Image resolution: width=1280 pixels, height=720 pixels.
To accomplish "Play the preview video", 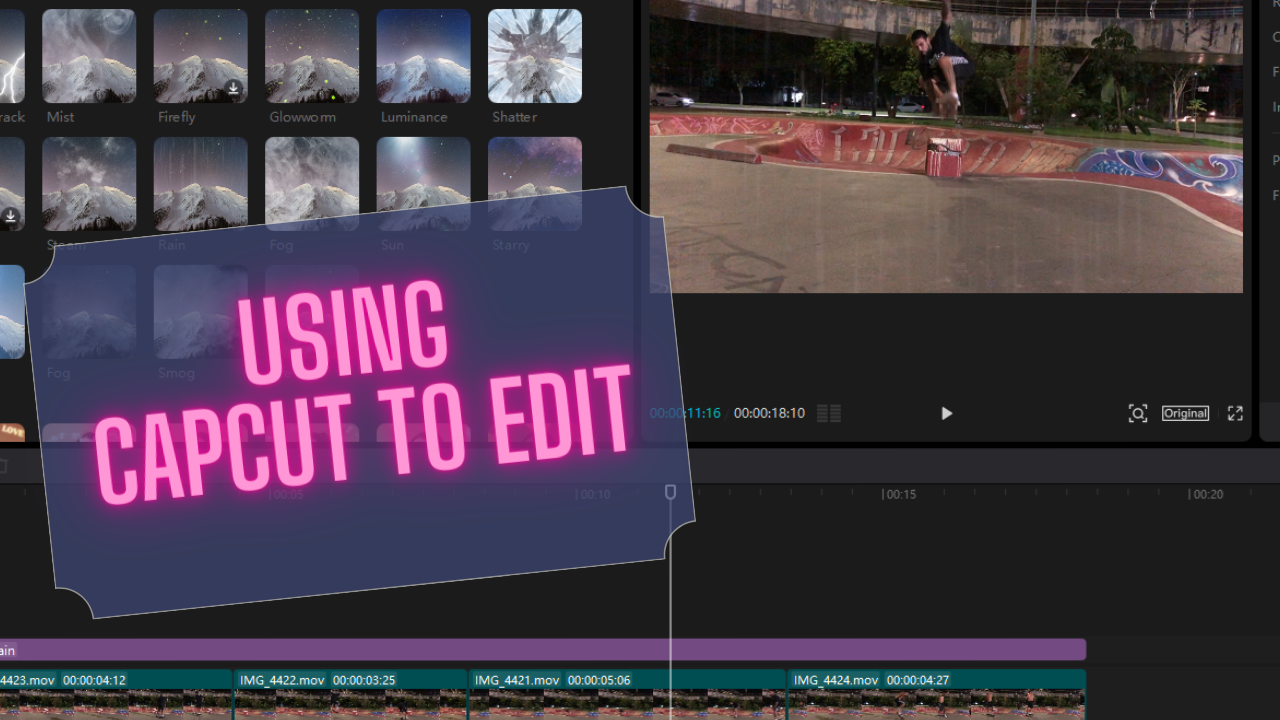I will point(946,413).
